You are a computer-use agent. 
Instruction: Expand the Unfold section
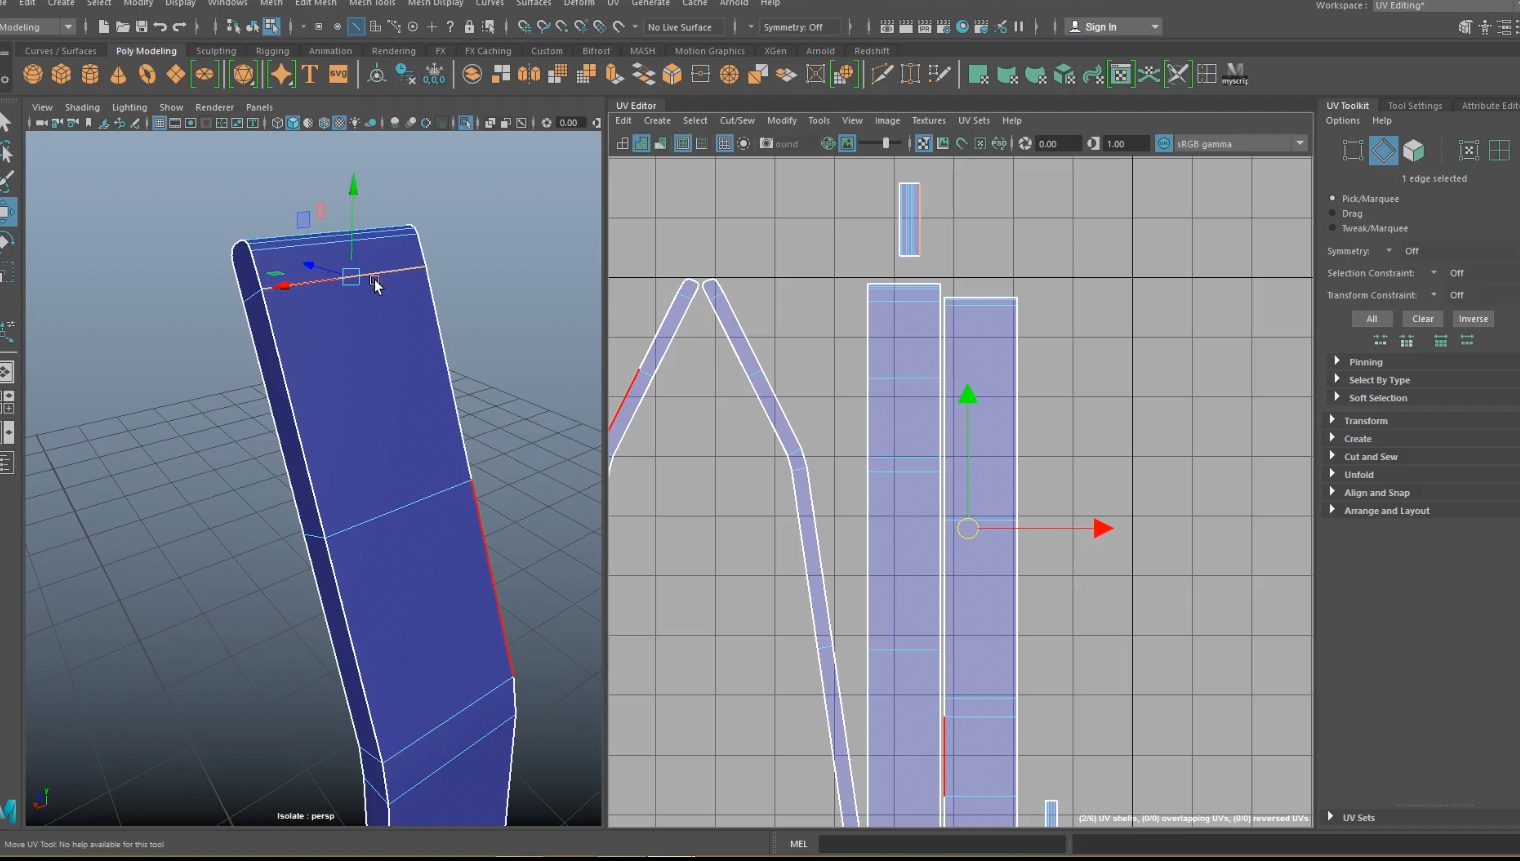(1358, 475)
